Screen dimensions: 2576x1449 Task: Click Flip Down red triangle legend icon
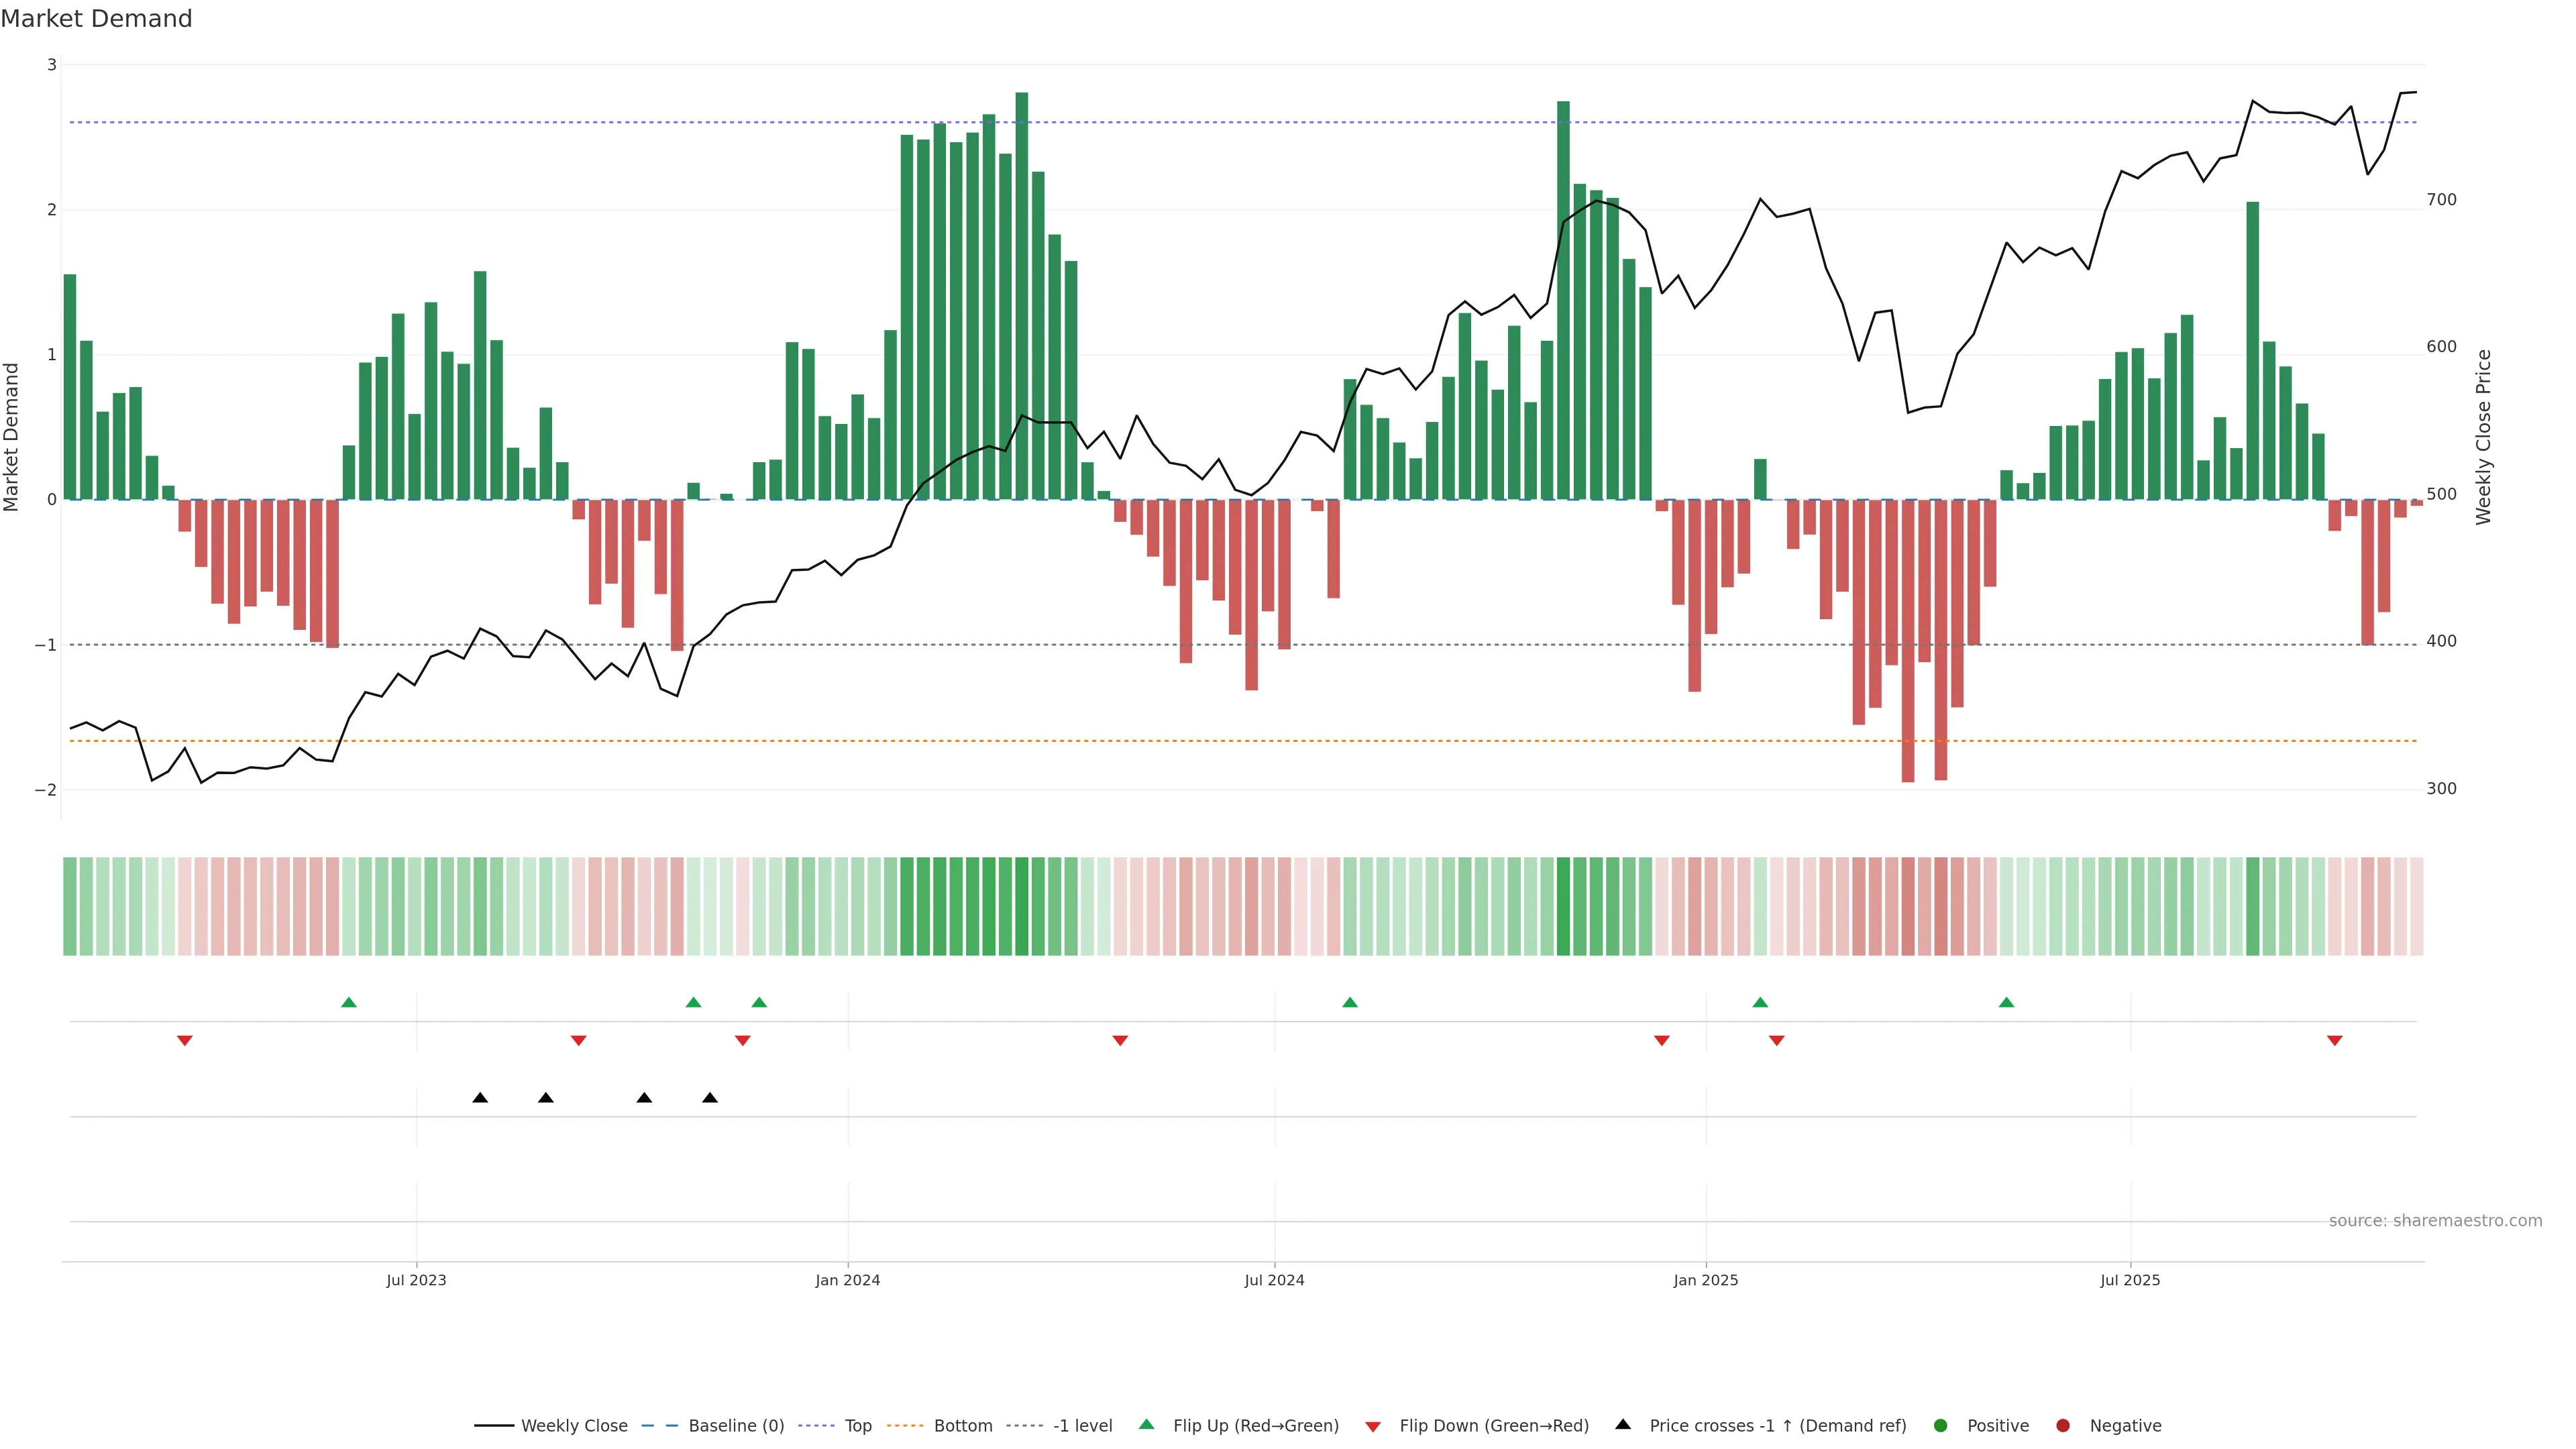[1373, 1426]
